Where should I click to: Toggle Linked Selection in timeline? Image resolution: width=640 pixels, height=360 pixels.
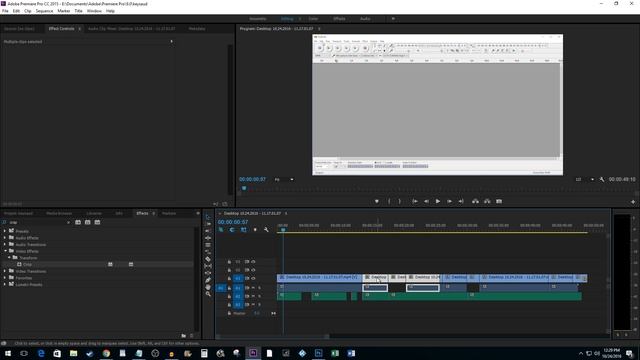pos(244,230)
